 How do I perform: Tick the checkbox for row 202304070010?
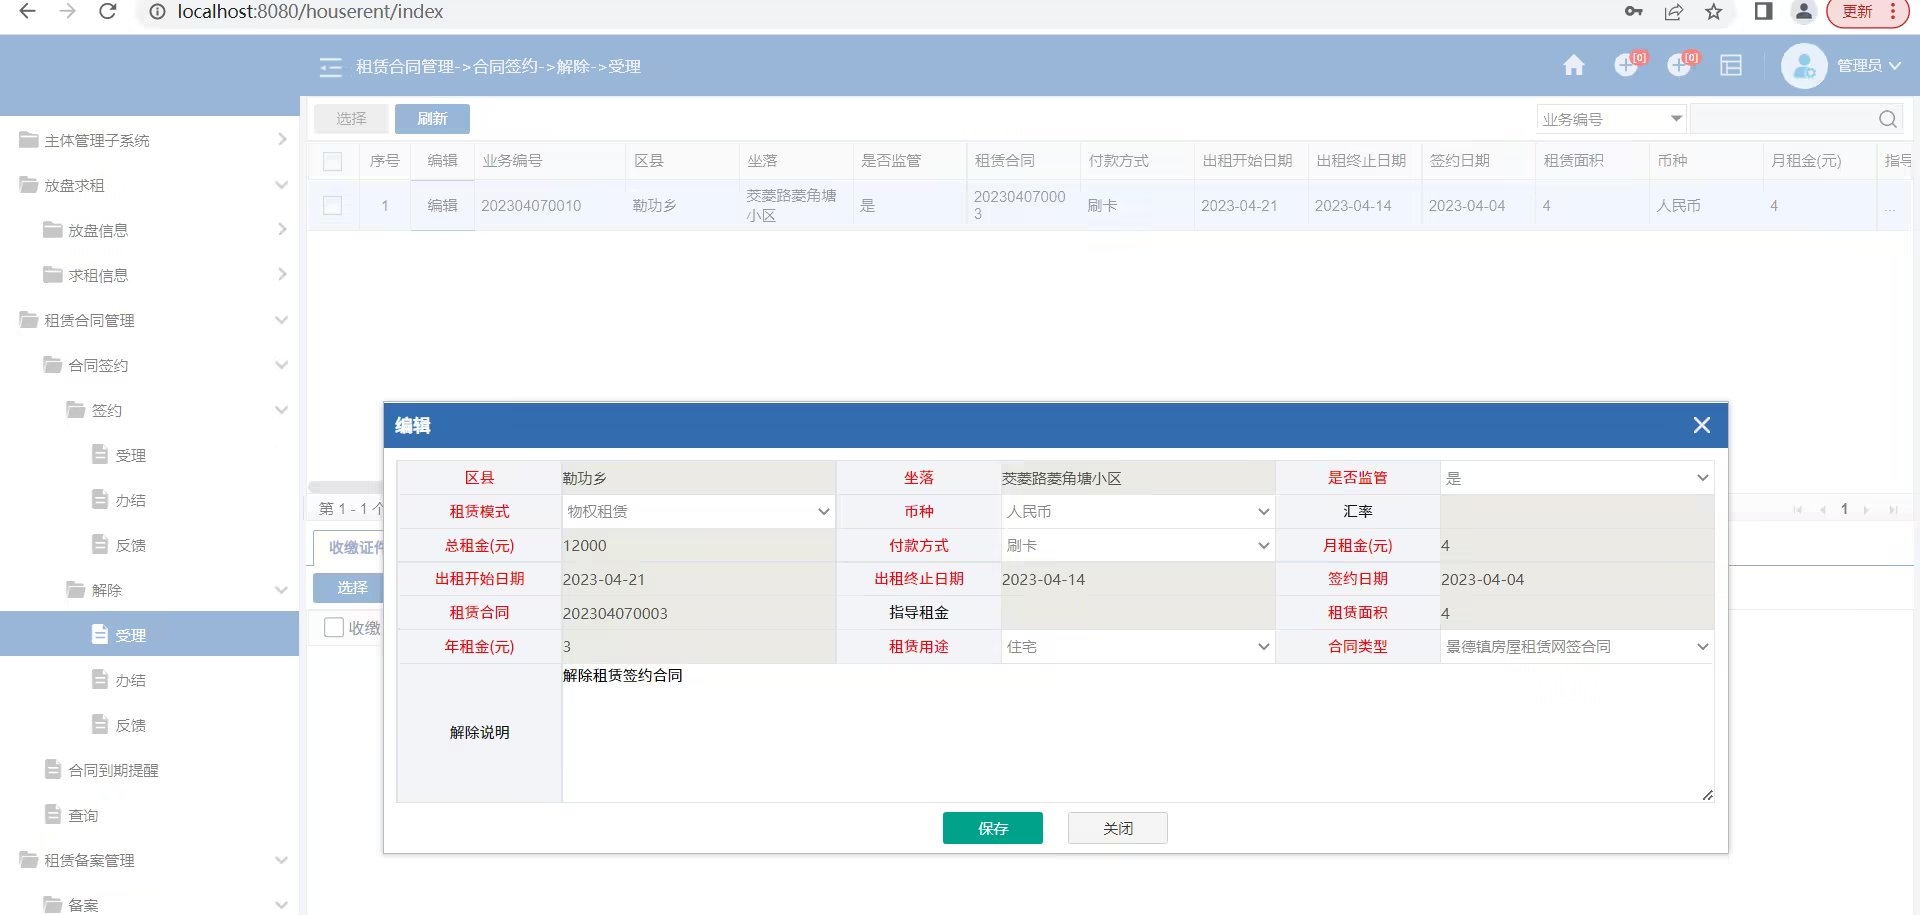(333, 206)
